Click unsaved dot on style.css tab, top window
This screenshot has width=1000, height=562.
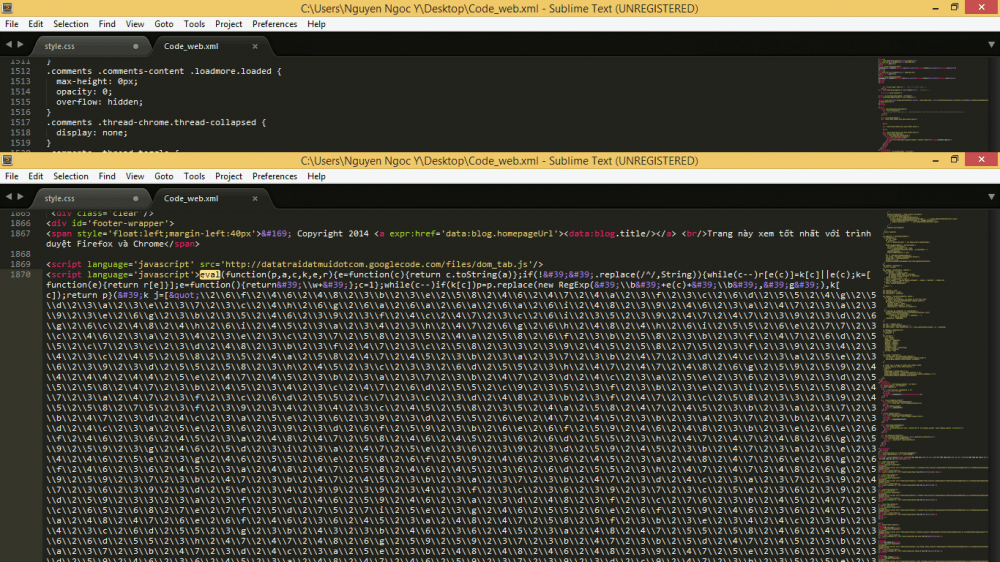coord(135,46)
